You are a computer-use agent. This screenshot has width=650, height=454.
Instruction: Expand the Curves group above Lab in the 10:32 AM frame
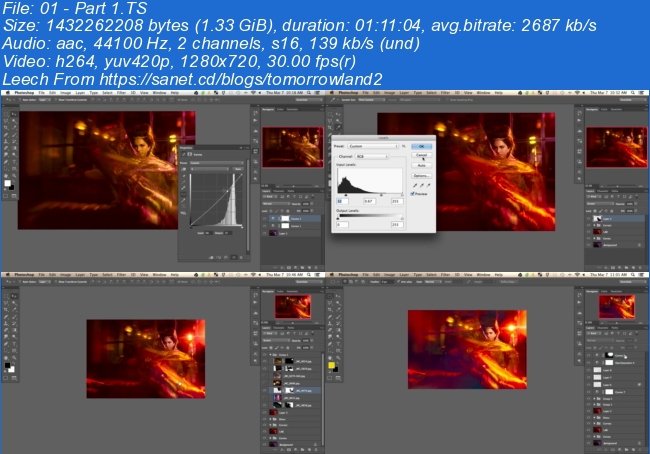[594, 225]
